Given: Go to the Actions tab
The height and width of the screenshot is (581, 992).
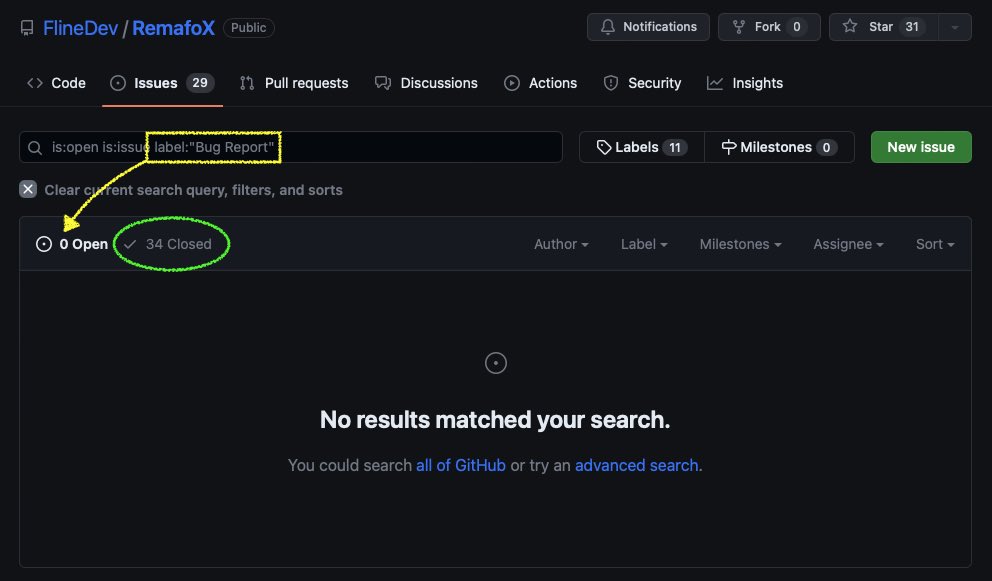Looking at the screenshot, I should (540, 83).
